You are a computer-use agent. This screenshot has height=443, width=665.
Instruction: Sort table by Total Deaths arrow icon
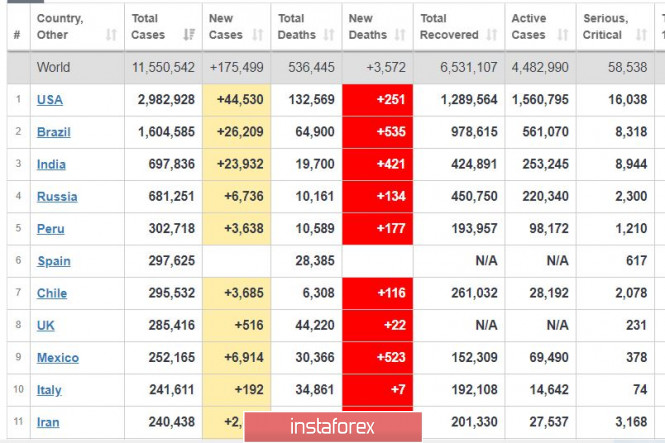click(x=328, y=35)
